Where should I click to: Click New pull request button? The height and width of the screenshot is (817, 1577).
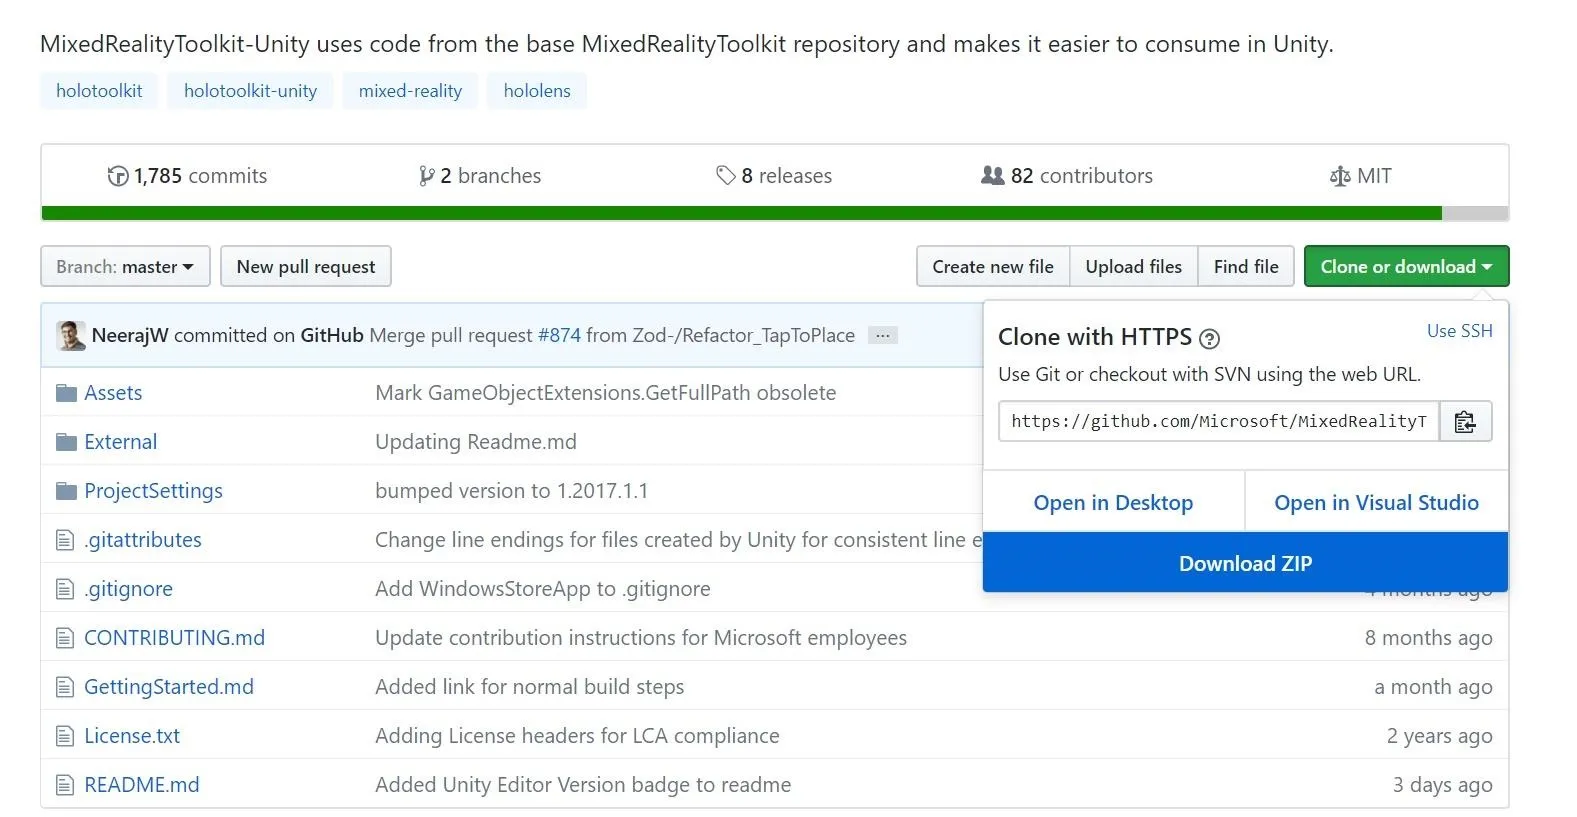306,266
